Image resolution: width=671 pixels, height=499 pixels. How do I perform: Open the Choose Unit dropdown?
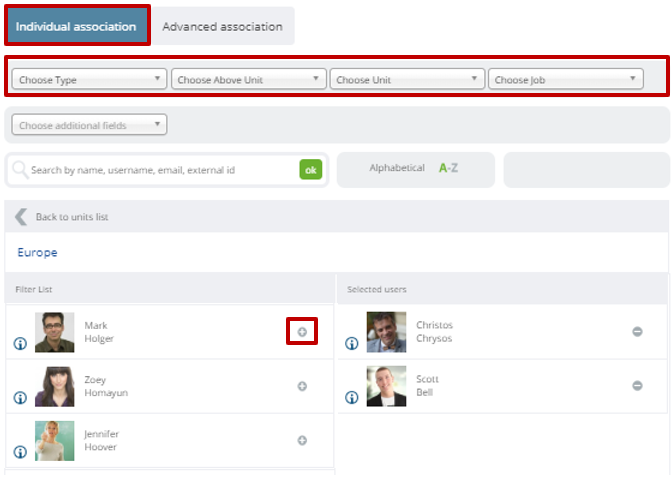tap(407, 79)
